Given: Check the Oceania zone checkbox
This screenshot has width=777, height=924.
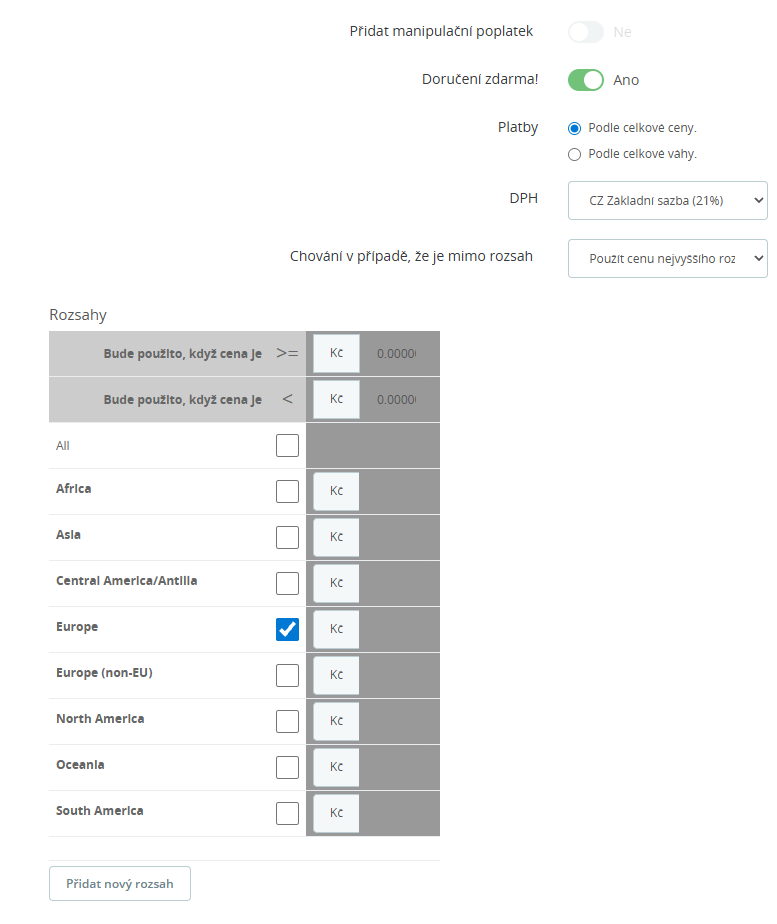Looking at the screenshot, I should point(287,767).
